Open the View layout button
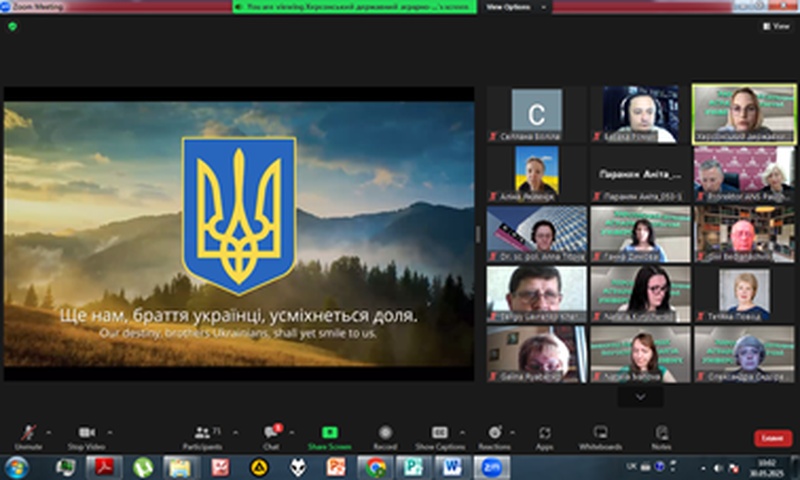This screenshot has width=800, height=480. click(776, 26)
